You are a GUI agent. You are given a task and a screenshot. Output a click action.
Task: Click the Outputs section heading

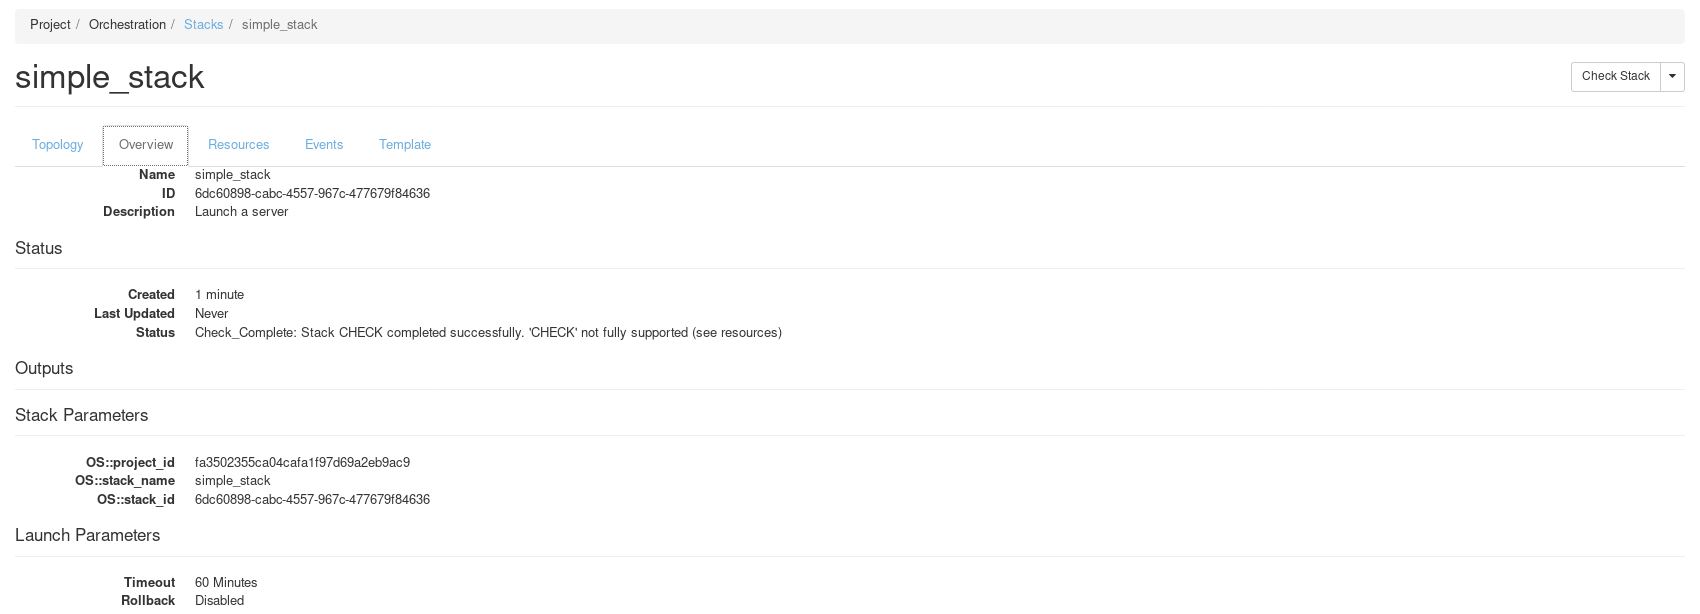[44, 369]
